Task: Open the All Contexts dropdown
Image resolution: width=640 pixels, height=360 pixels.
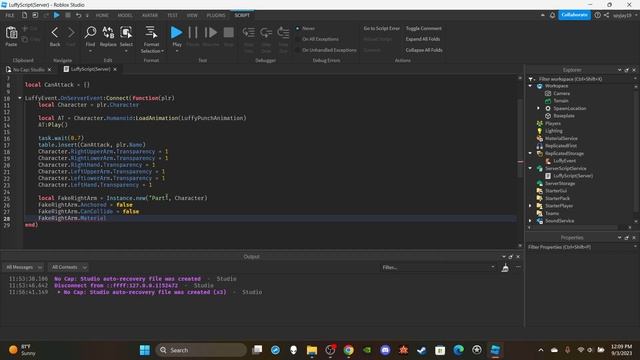Action: click(69, 267)
